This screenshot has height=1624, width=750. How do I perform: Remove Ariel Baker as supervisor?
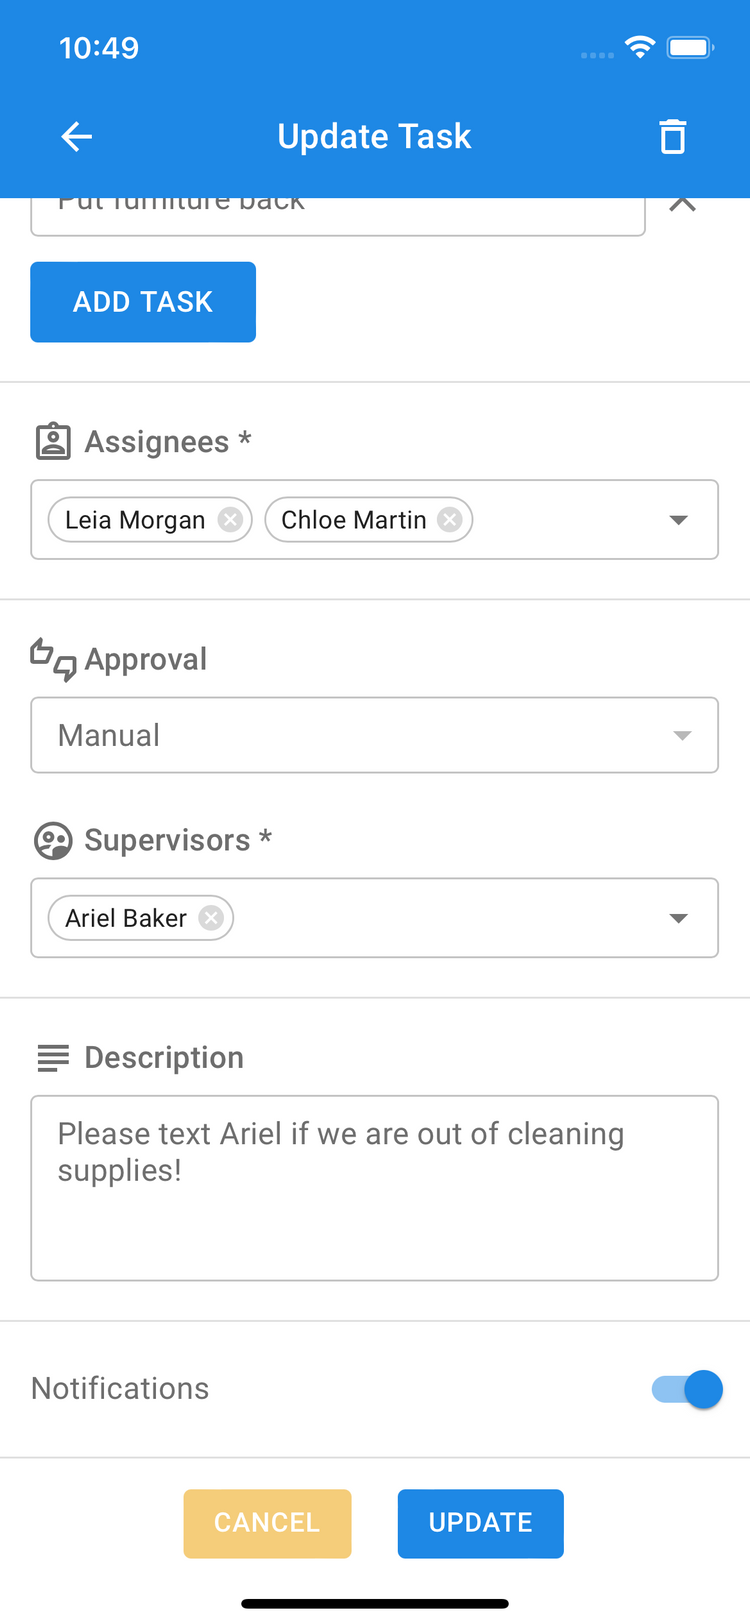click(x=211, y=918)
